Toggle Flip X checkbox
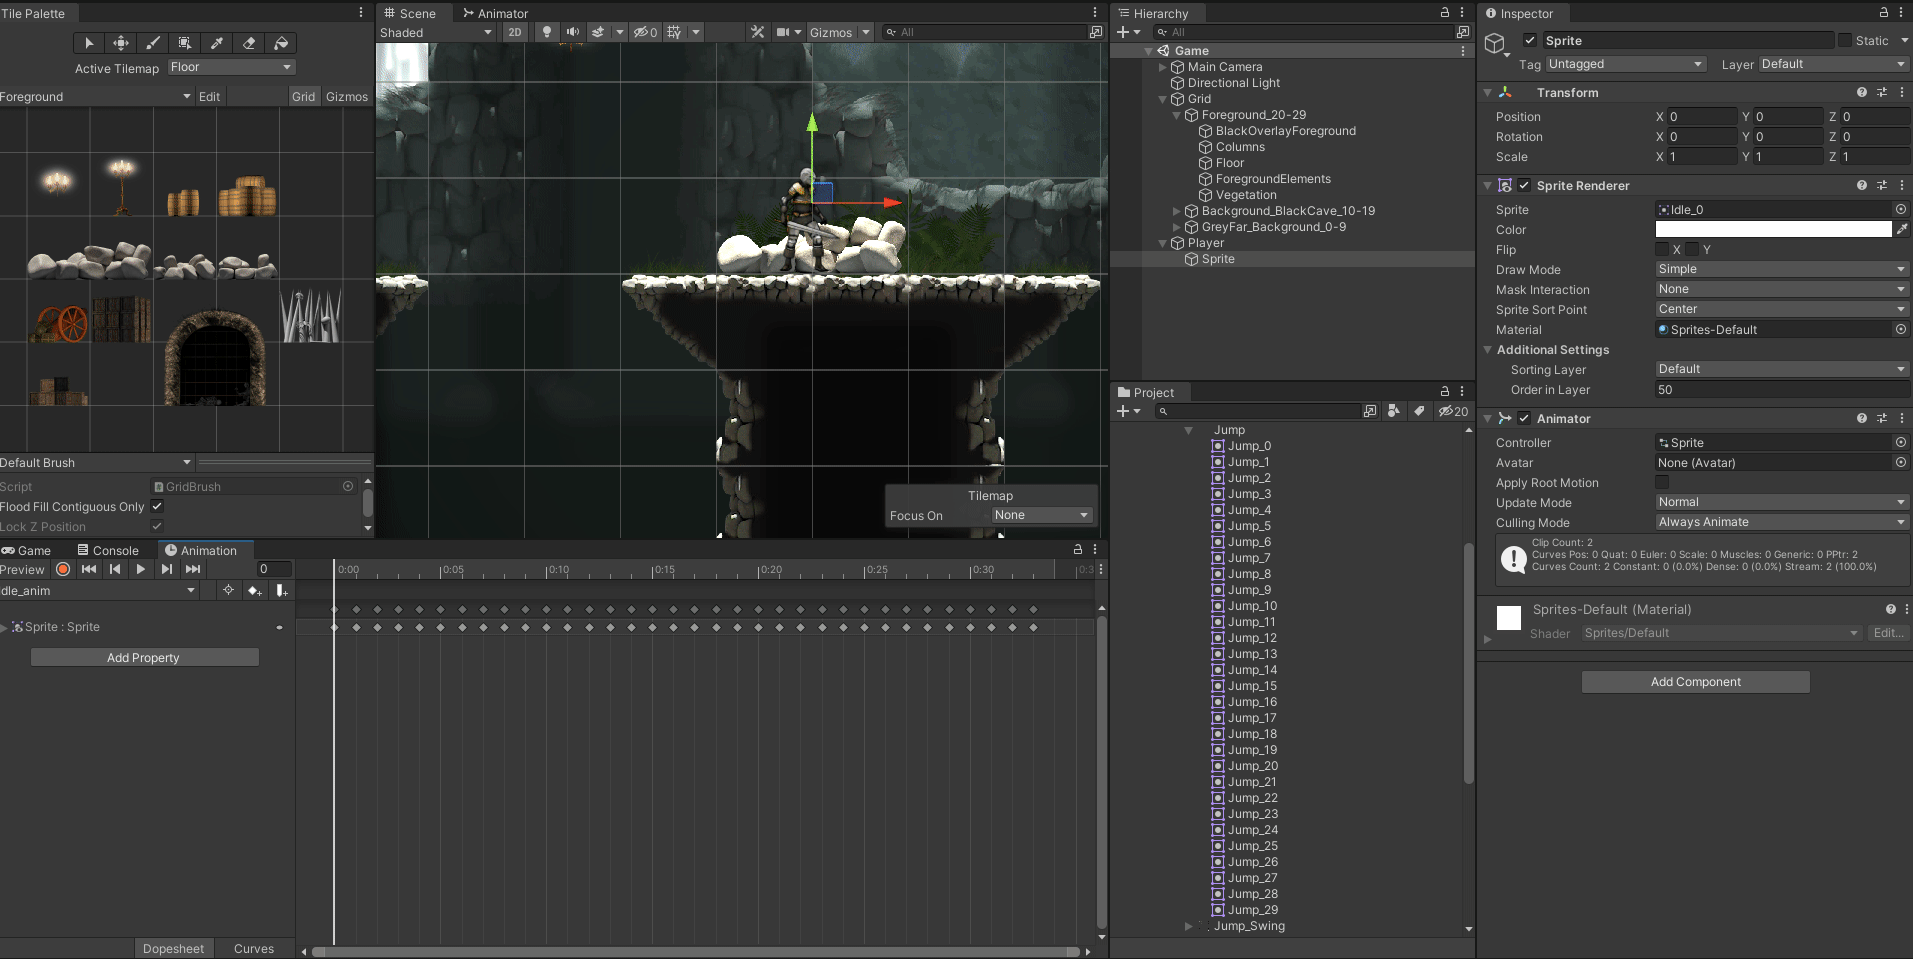 coord(1662,249)
